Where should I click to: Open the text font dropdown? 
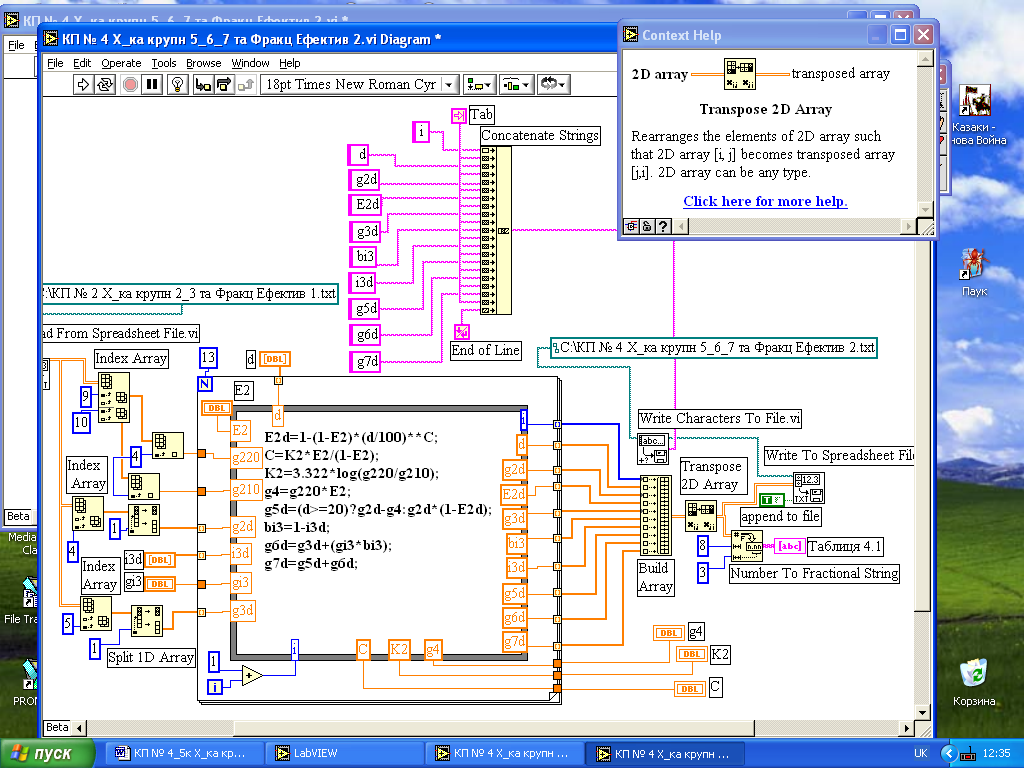[359, 84]
